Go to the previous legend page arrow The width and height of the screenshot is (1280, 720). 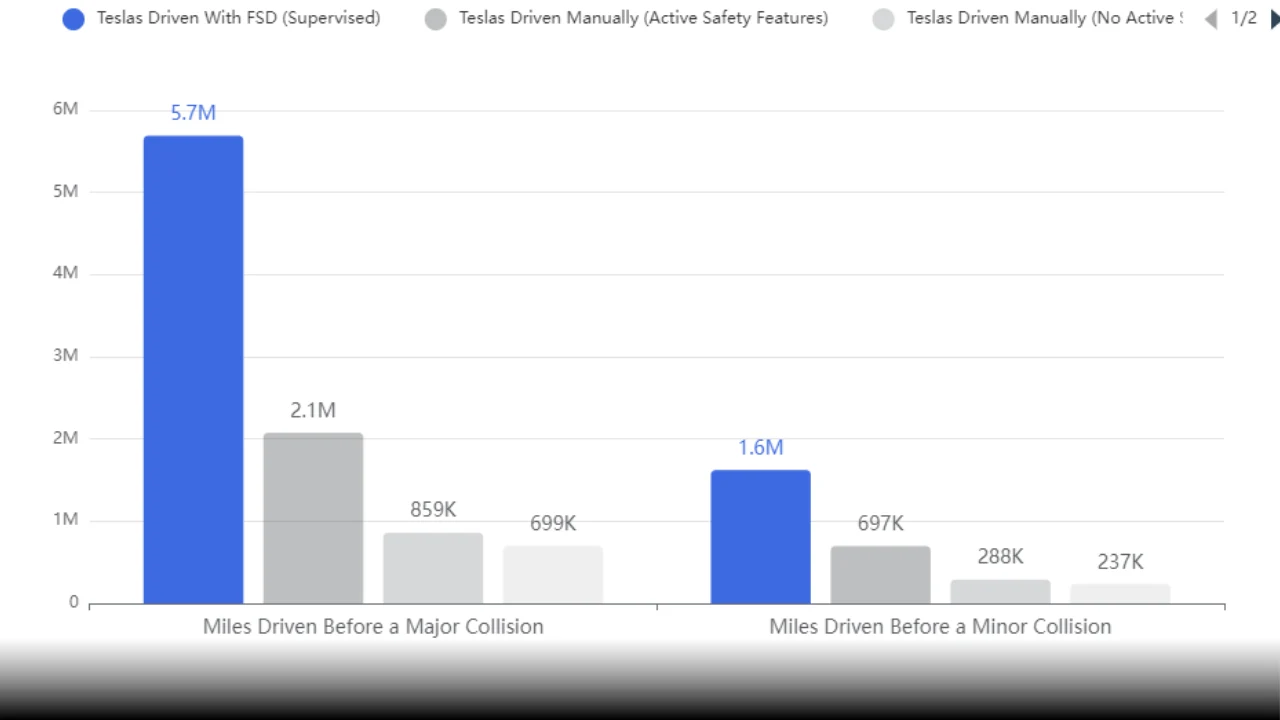click(1211, 18)
